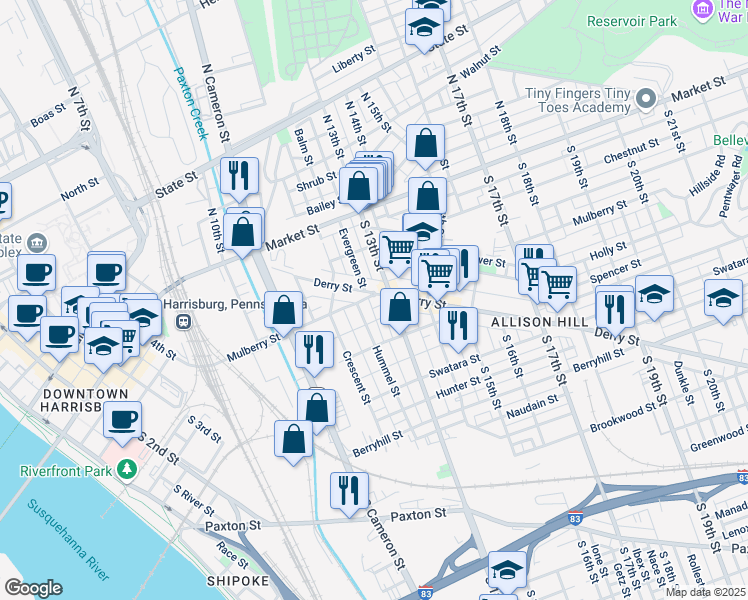
Task: Click the SHIPOKE neighborhood label
Action: 238,581
